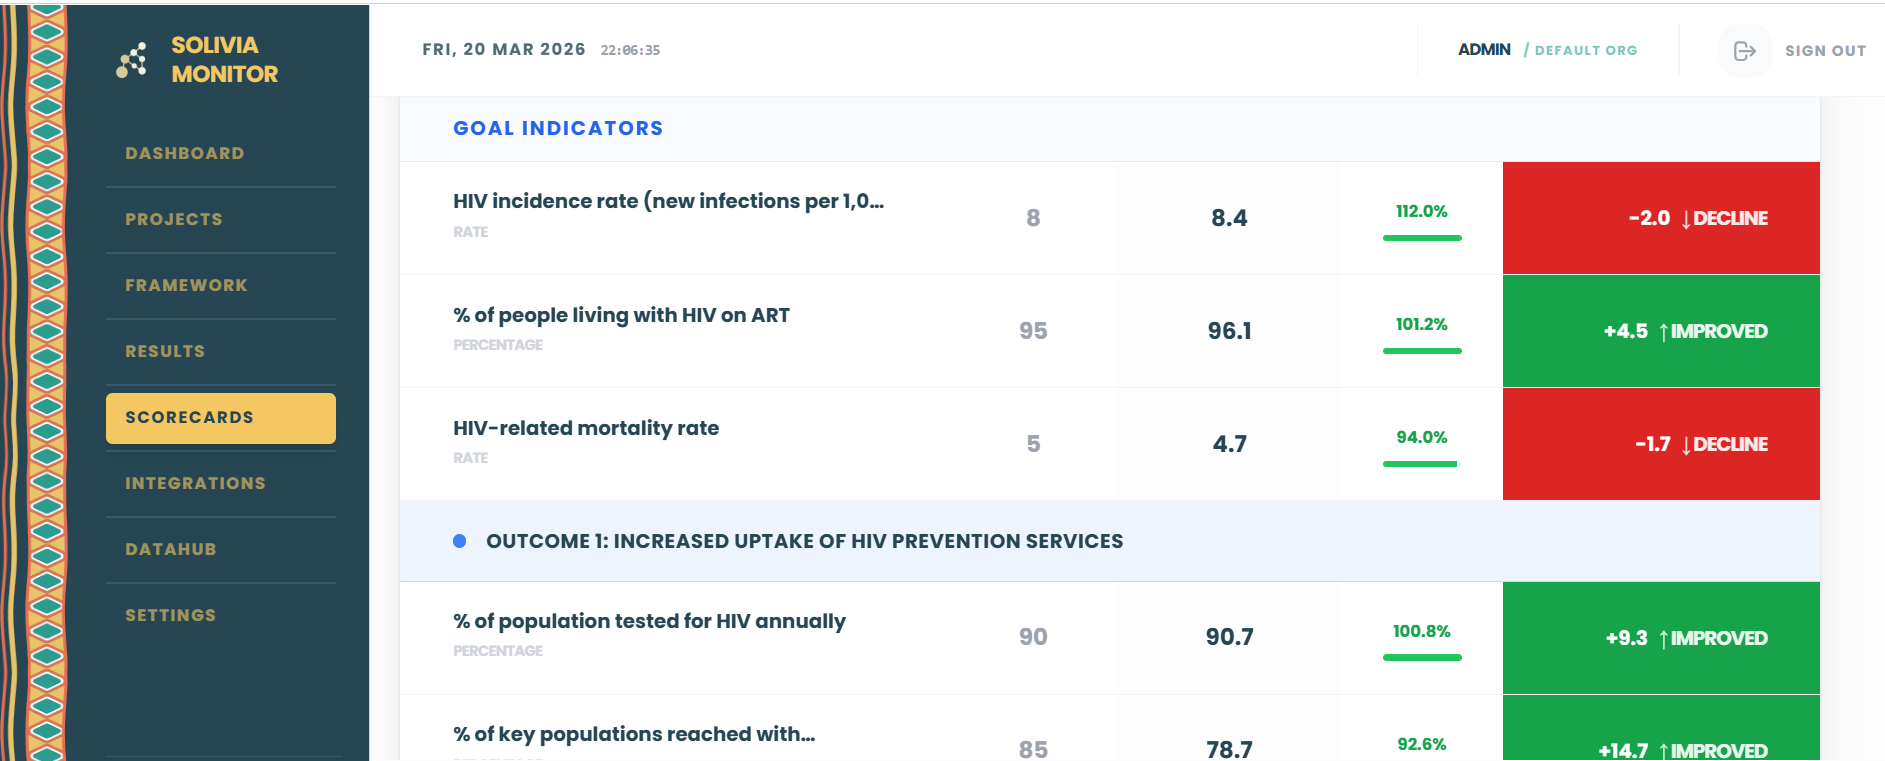Click the DEFAULT ORG label
The image size is (1885, 761).
tap(1586, 50)
